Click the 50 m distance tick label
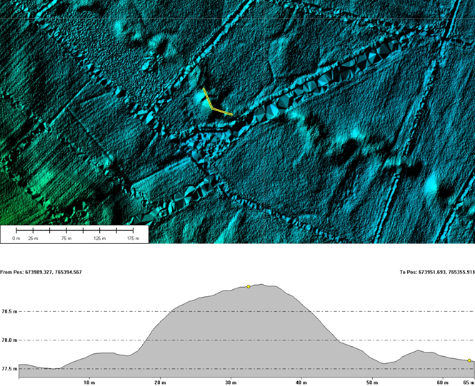The width and height of the screenshot is (475, 386). [372, 383]
